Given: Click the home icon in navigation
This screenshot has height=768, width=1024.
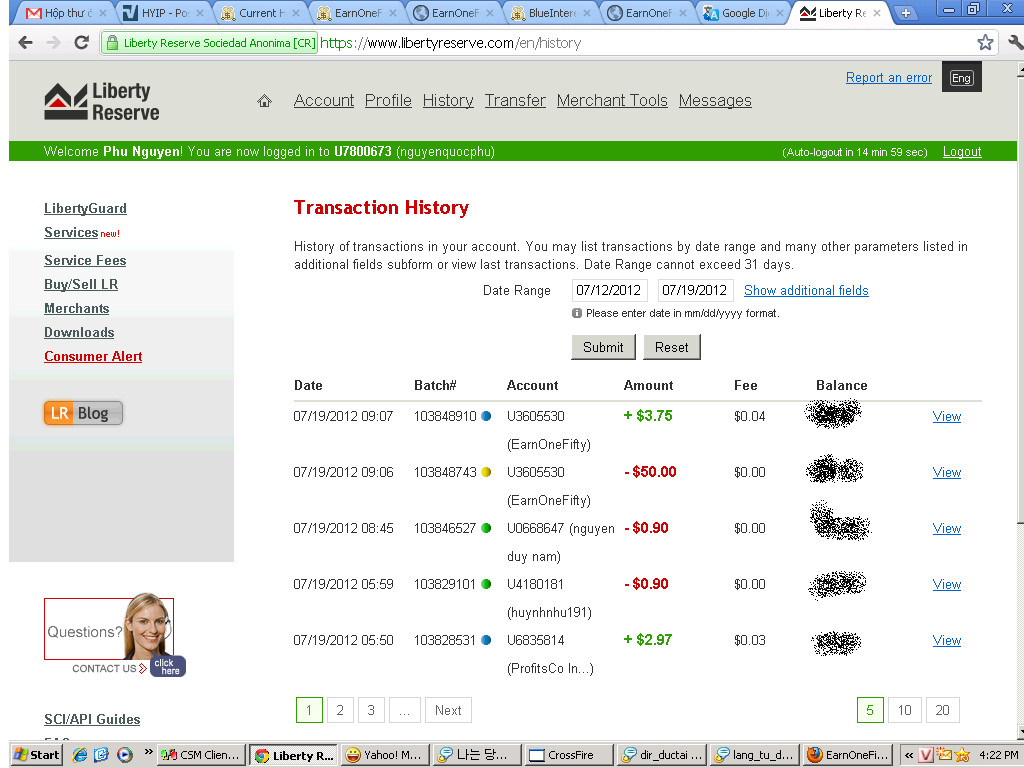Looking at the screenshot, I should click(264, 101).
